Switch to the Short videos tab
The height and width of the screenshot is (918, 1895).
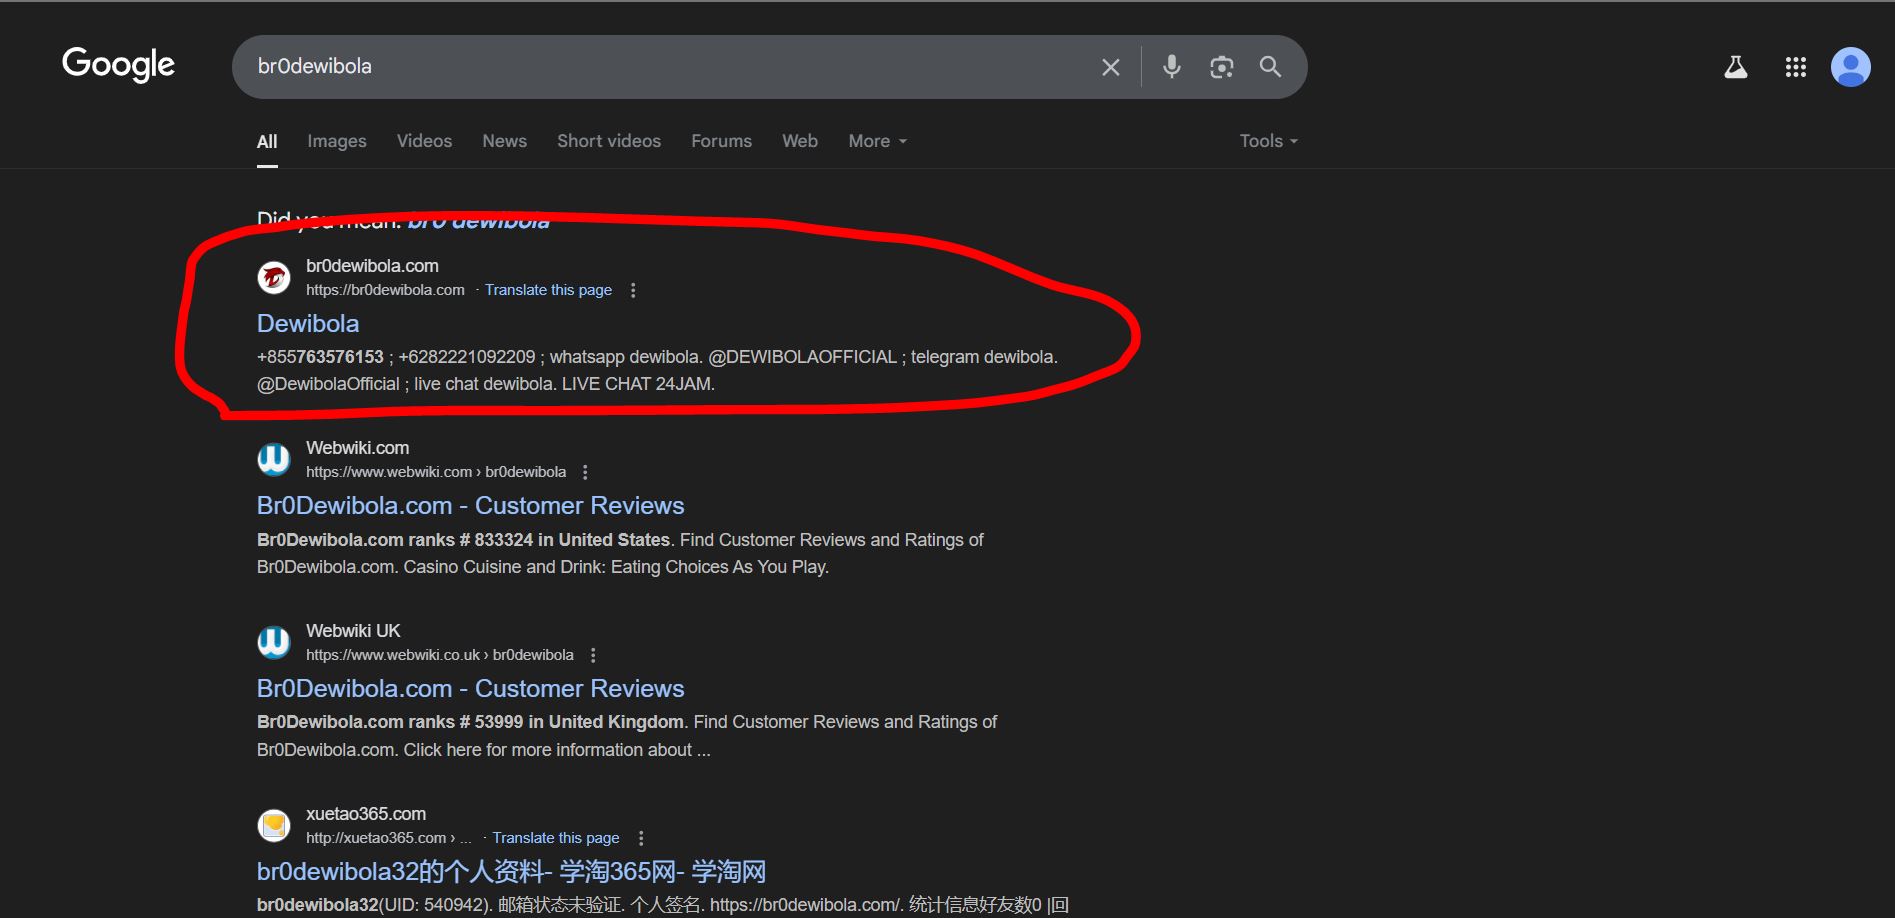(608, 141)
